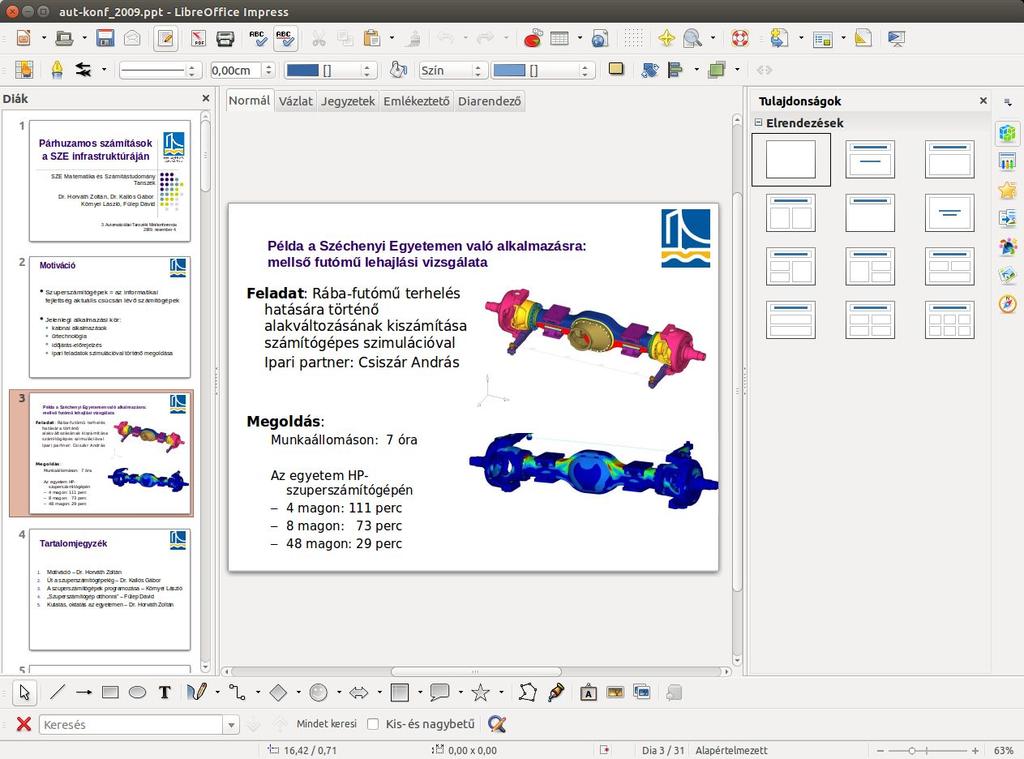Click the Save document icon

(105, 38)
